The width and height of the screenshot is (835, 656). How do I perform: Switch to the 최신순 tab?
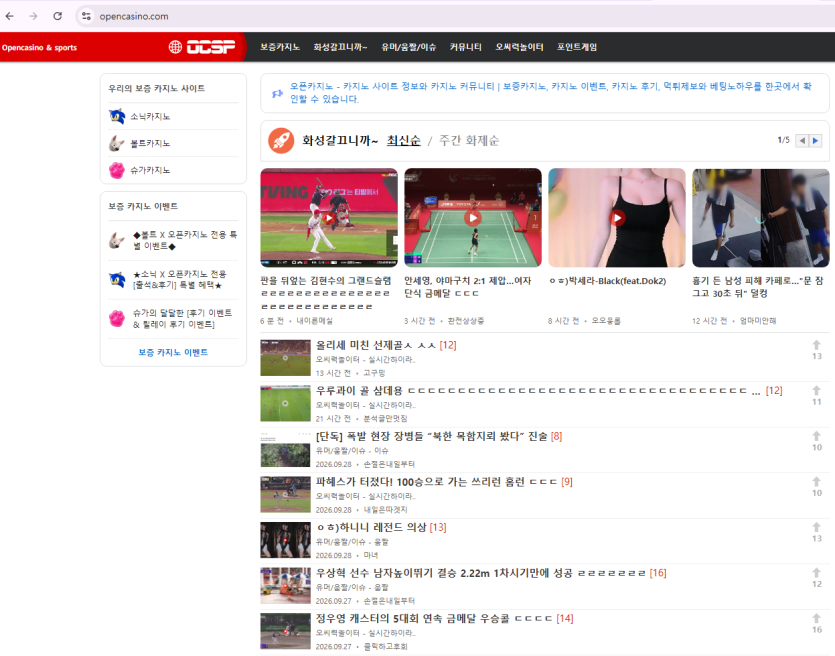tap(403, 141)
